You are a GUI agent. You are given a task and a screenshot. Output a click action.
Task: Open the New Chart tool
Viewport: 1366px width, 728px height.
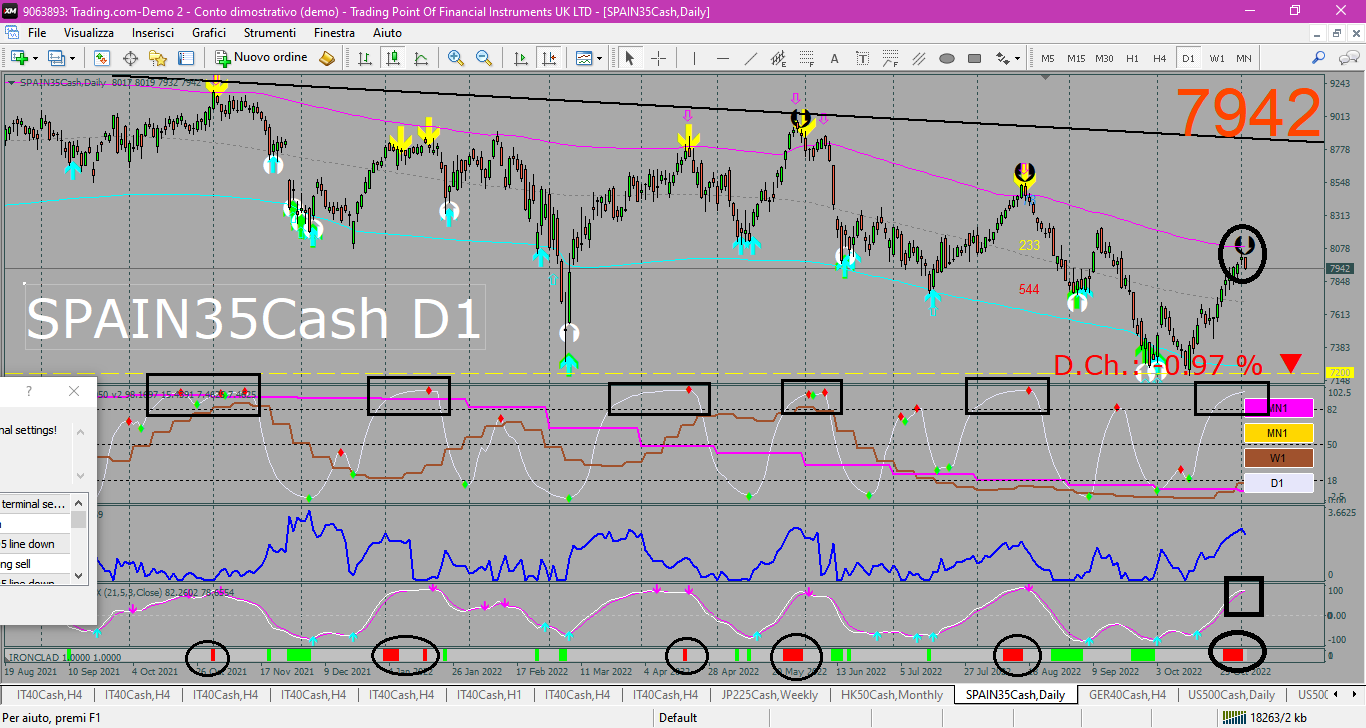tap(20, 58)
